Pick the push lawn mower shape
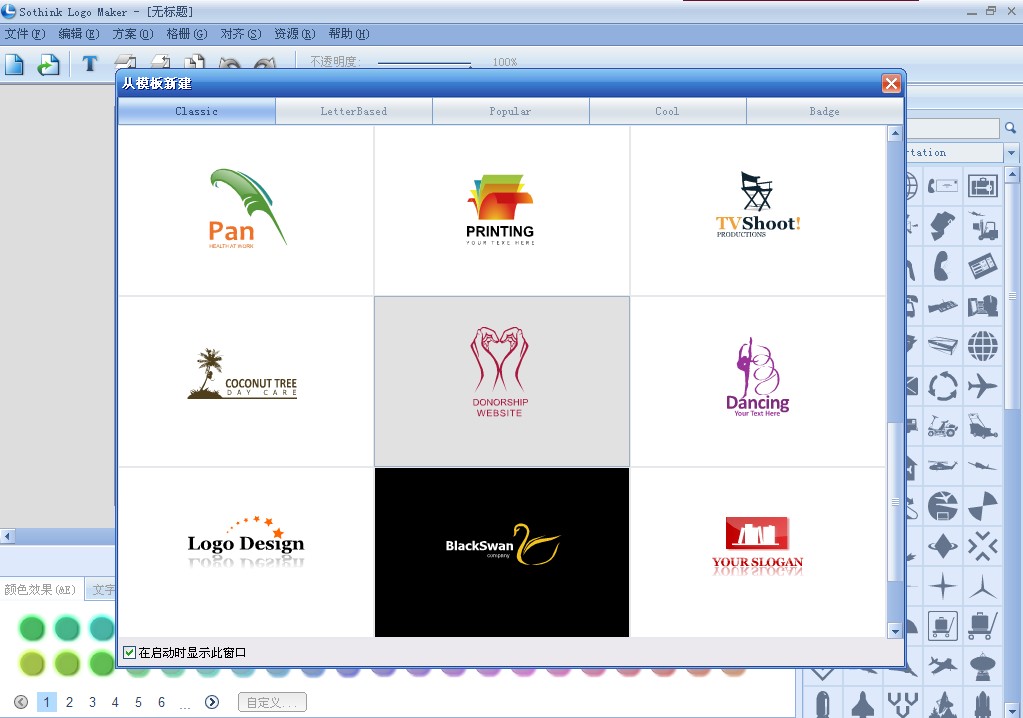Screen dimensions: 1023x718 (983, 425)
